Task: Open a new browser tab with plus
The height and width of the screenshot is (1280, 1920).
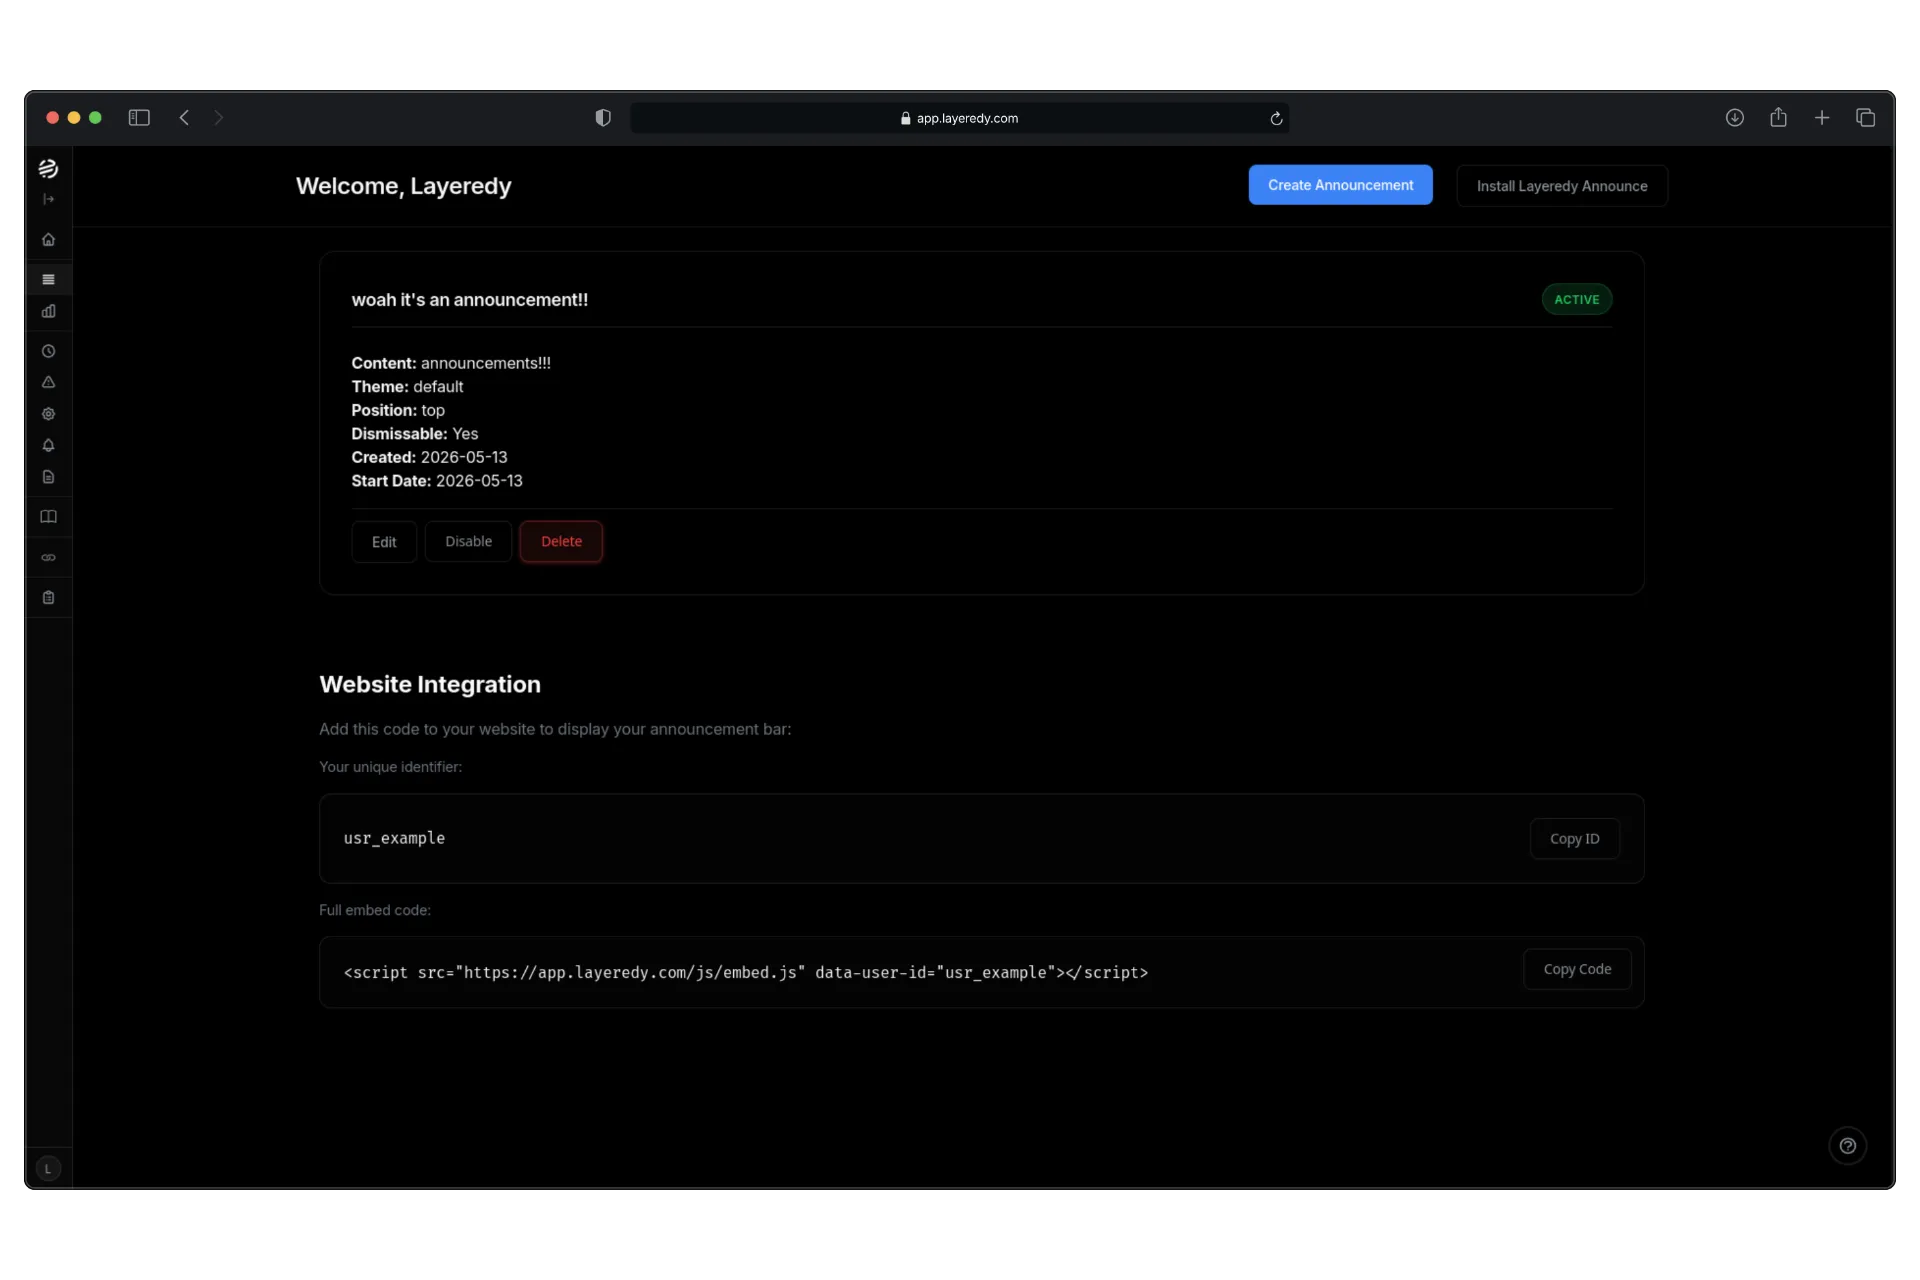Action: tap(1822, 118)
